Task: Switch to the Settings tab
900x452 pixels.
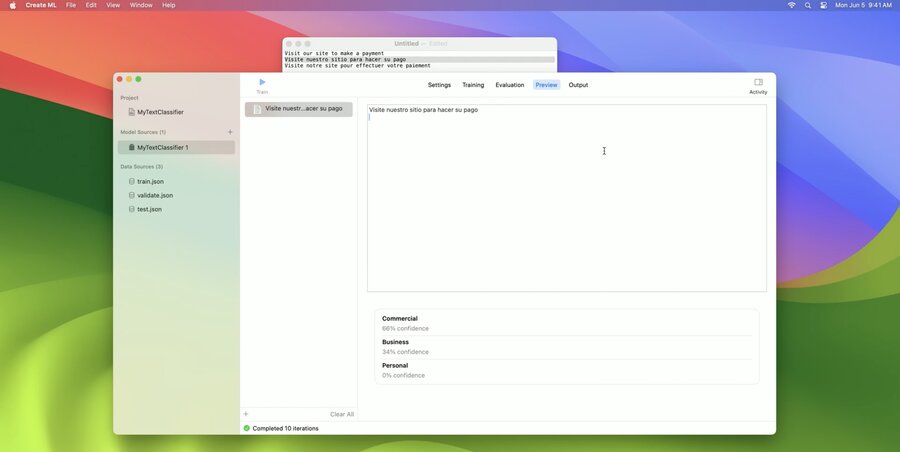Action: click(439, 85)
